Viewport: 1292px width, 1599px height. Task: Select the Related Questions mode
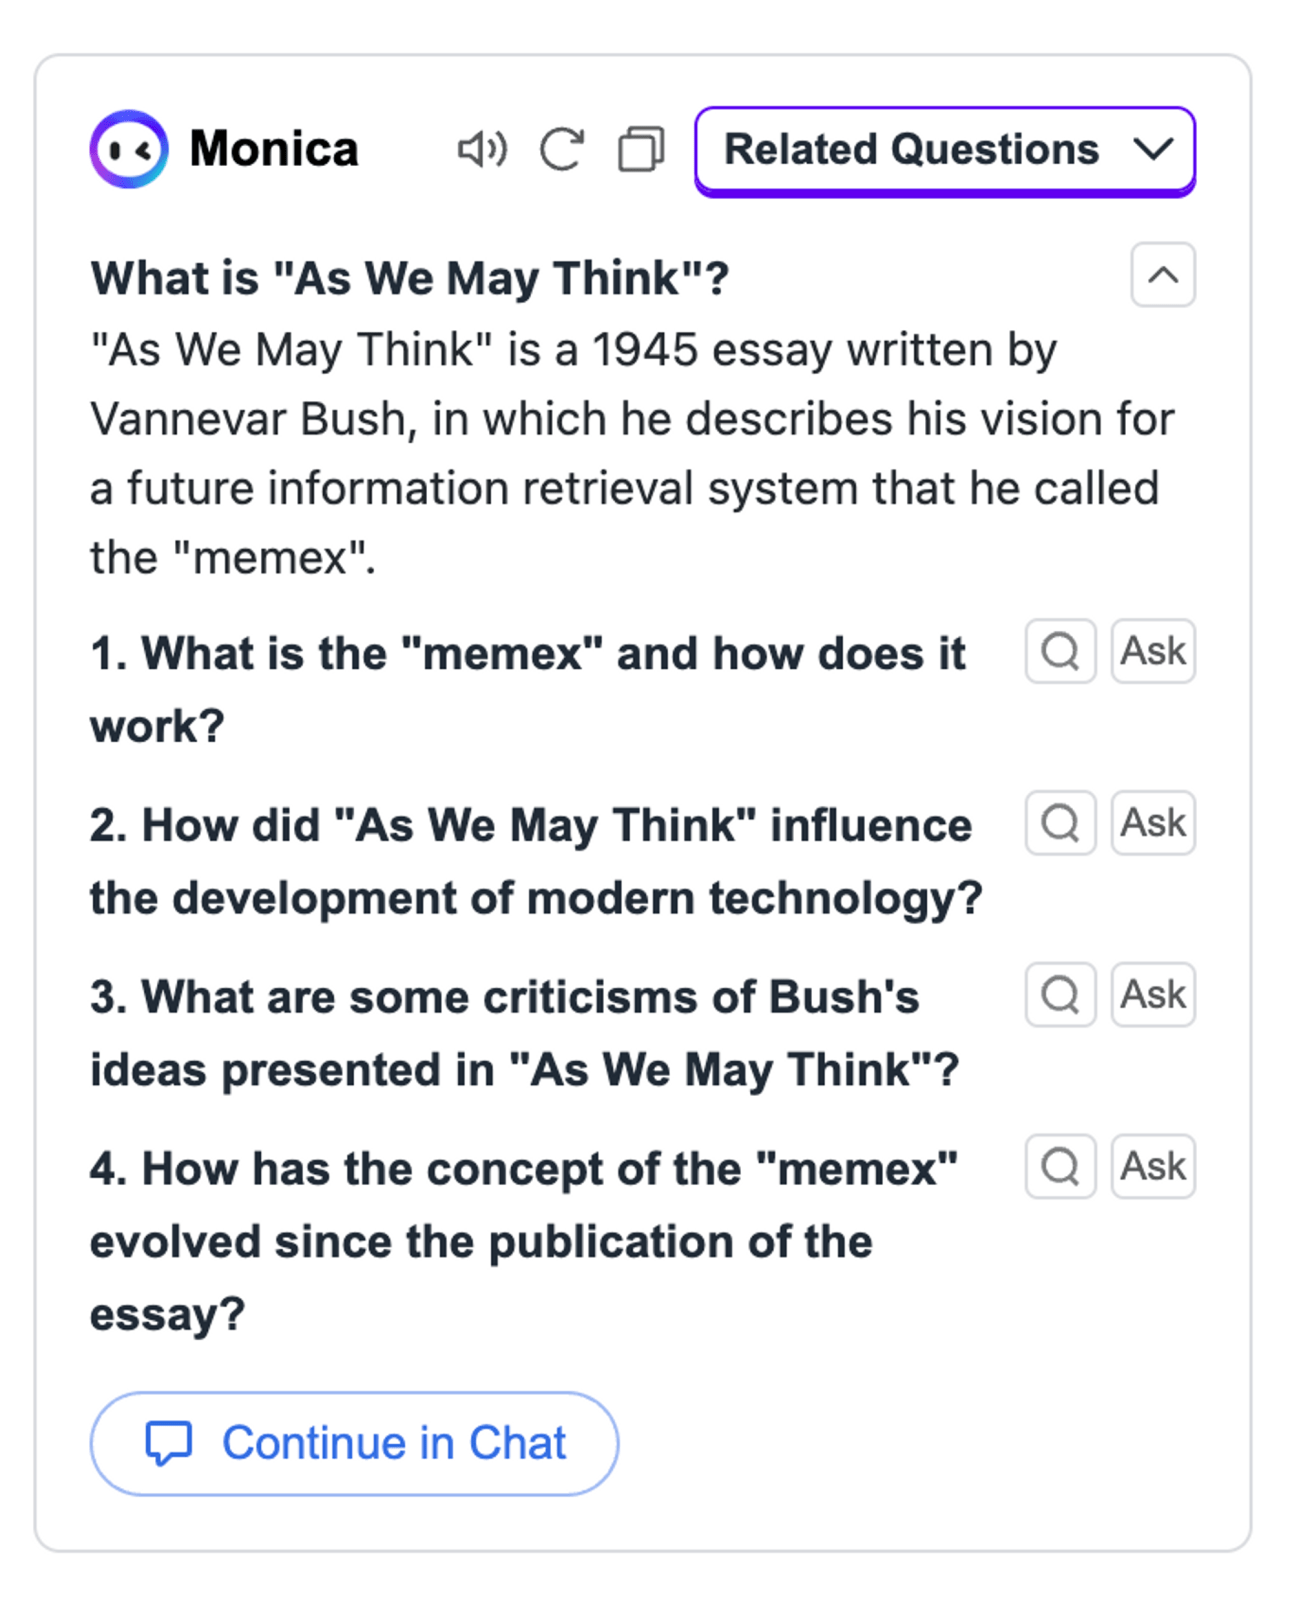(910, 150)
